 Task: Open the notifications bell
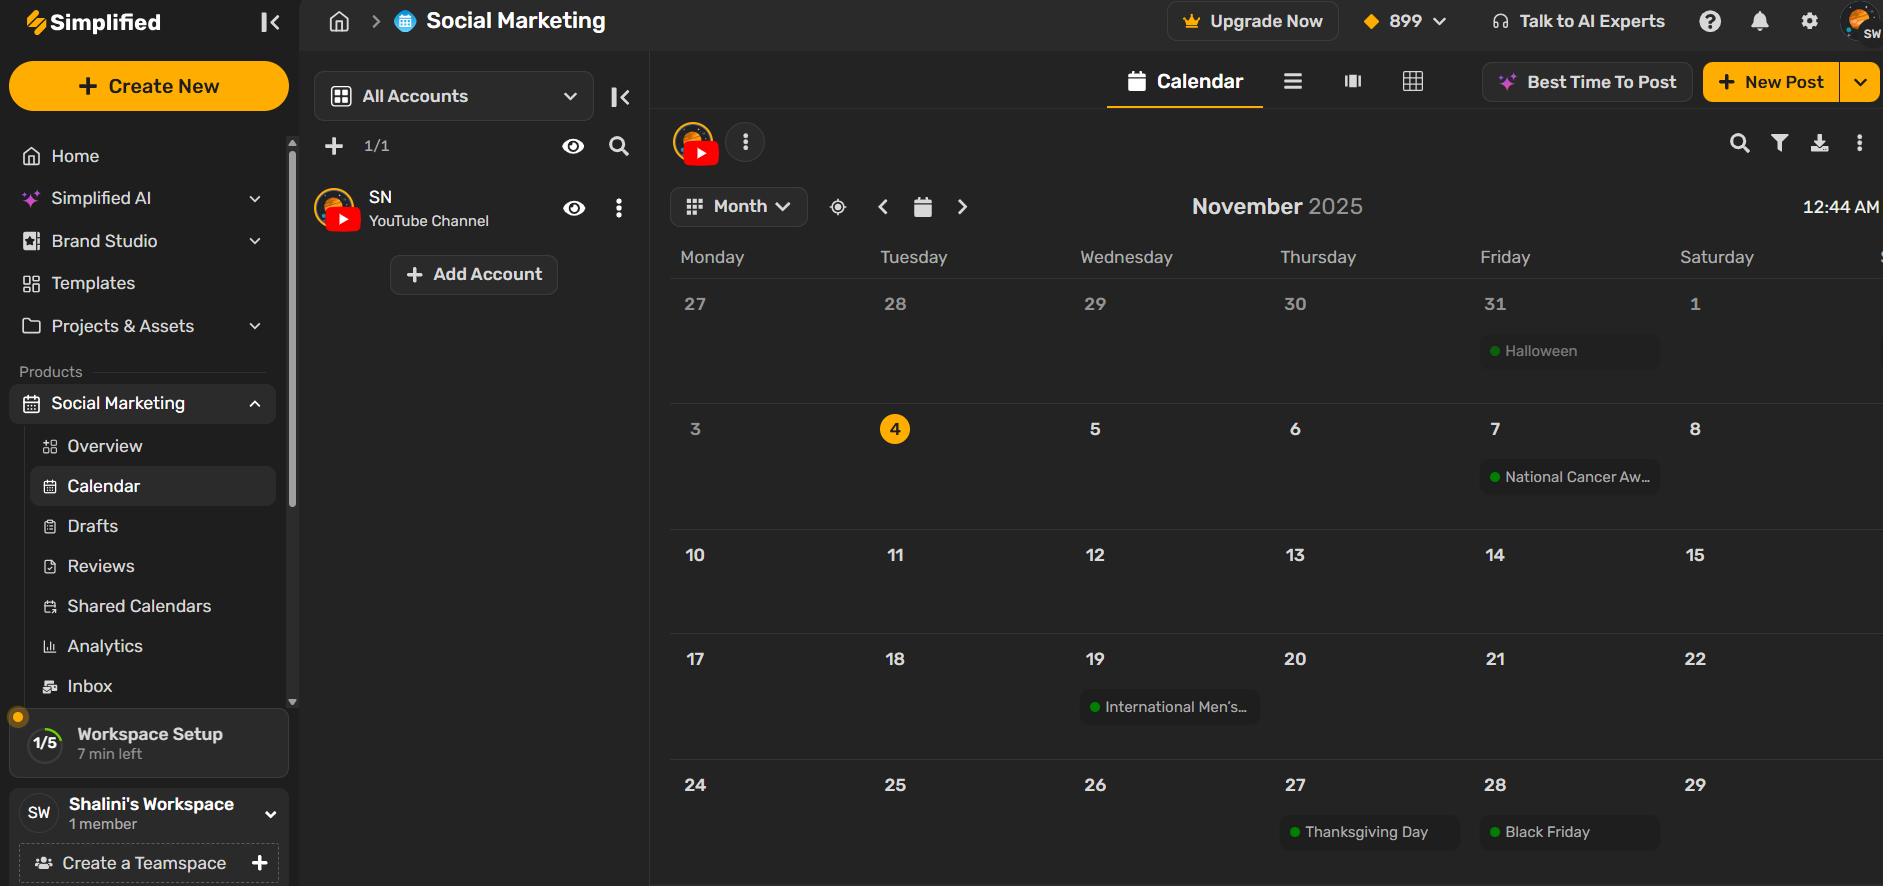[1759, 21]
